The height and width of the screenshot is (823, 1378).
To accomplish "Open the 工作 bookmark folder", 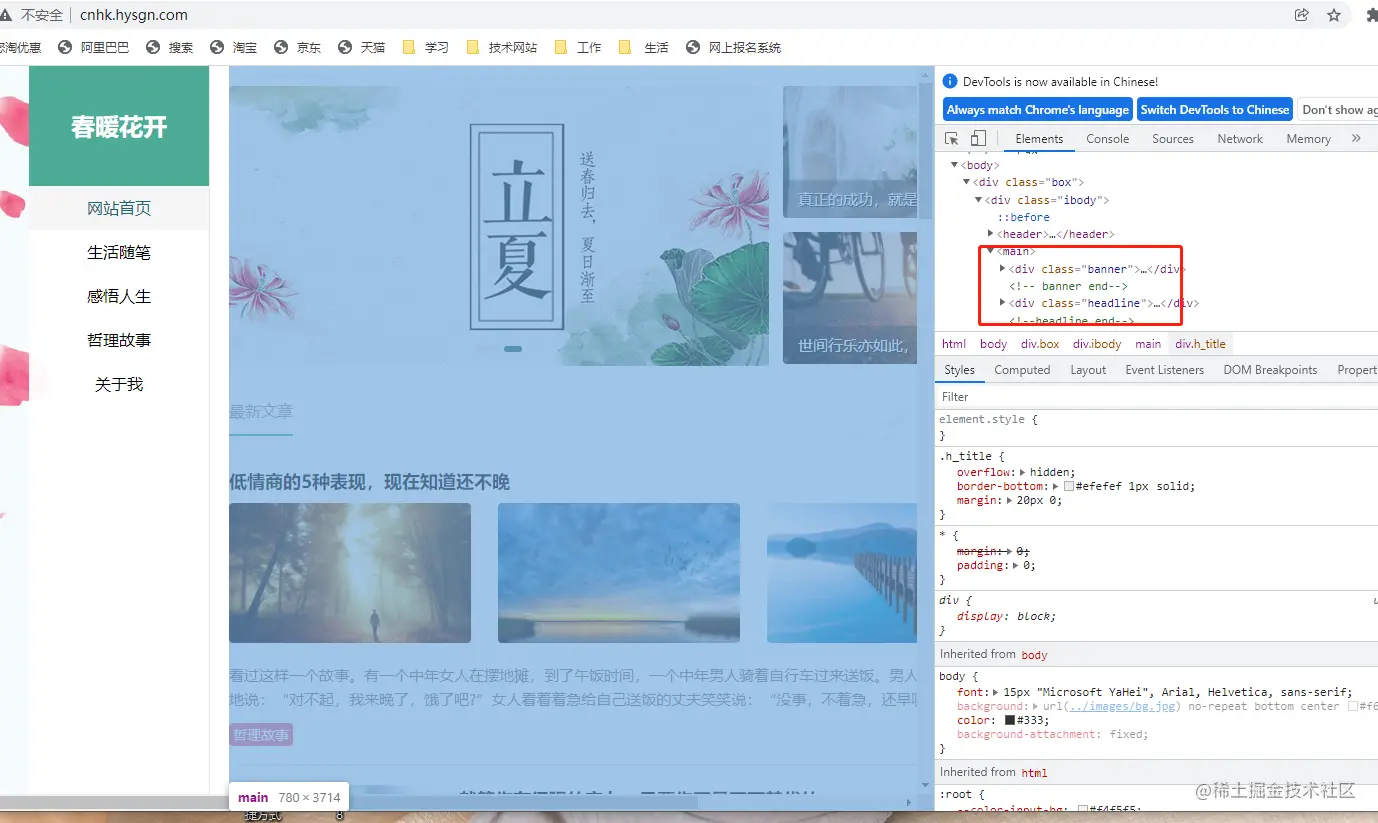I will point(578,47).
